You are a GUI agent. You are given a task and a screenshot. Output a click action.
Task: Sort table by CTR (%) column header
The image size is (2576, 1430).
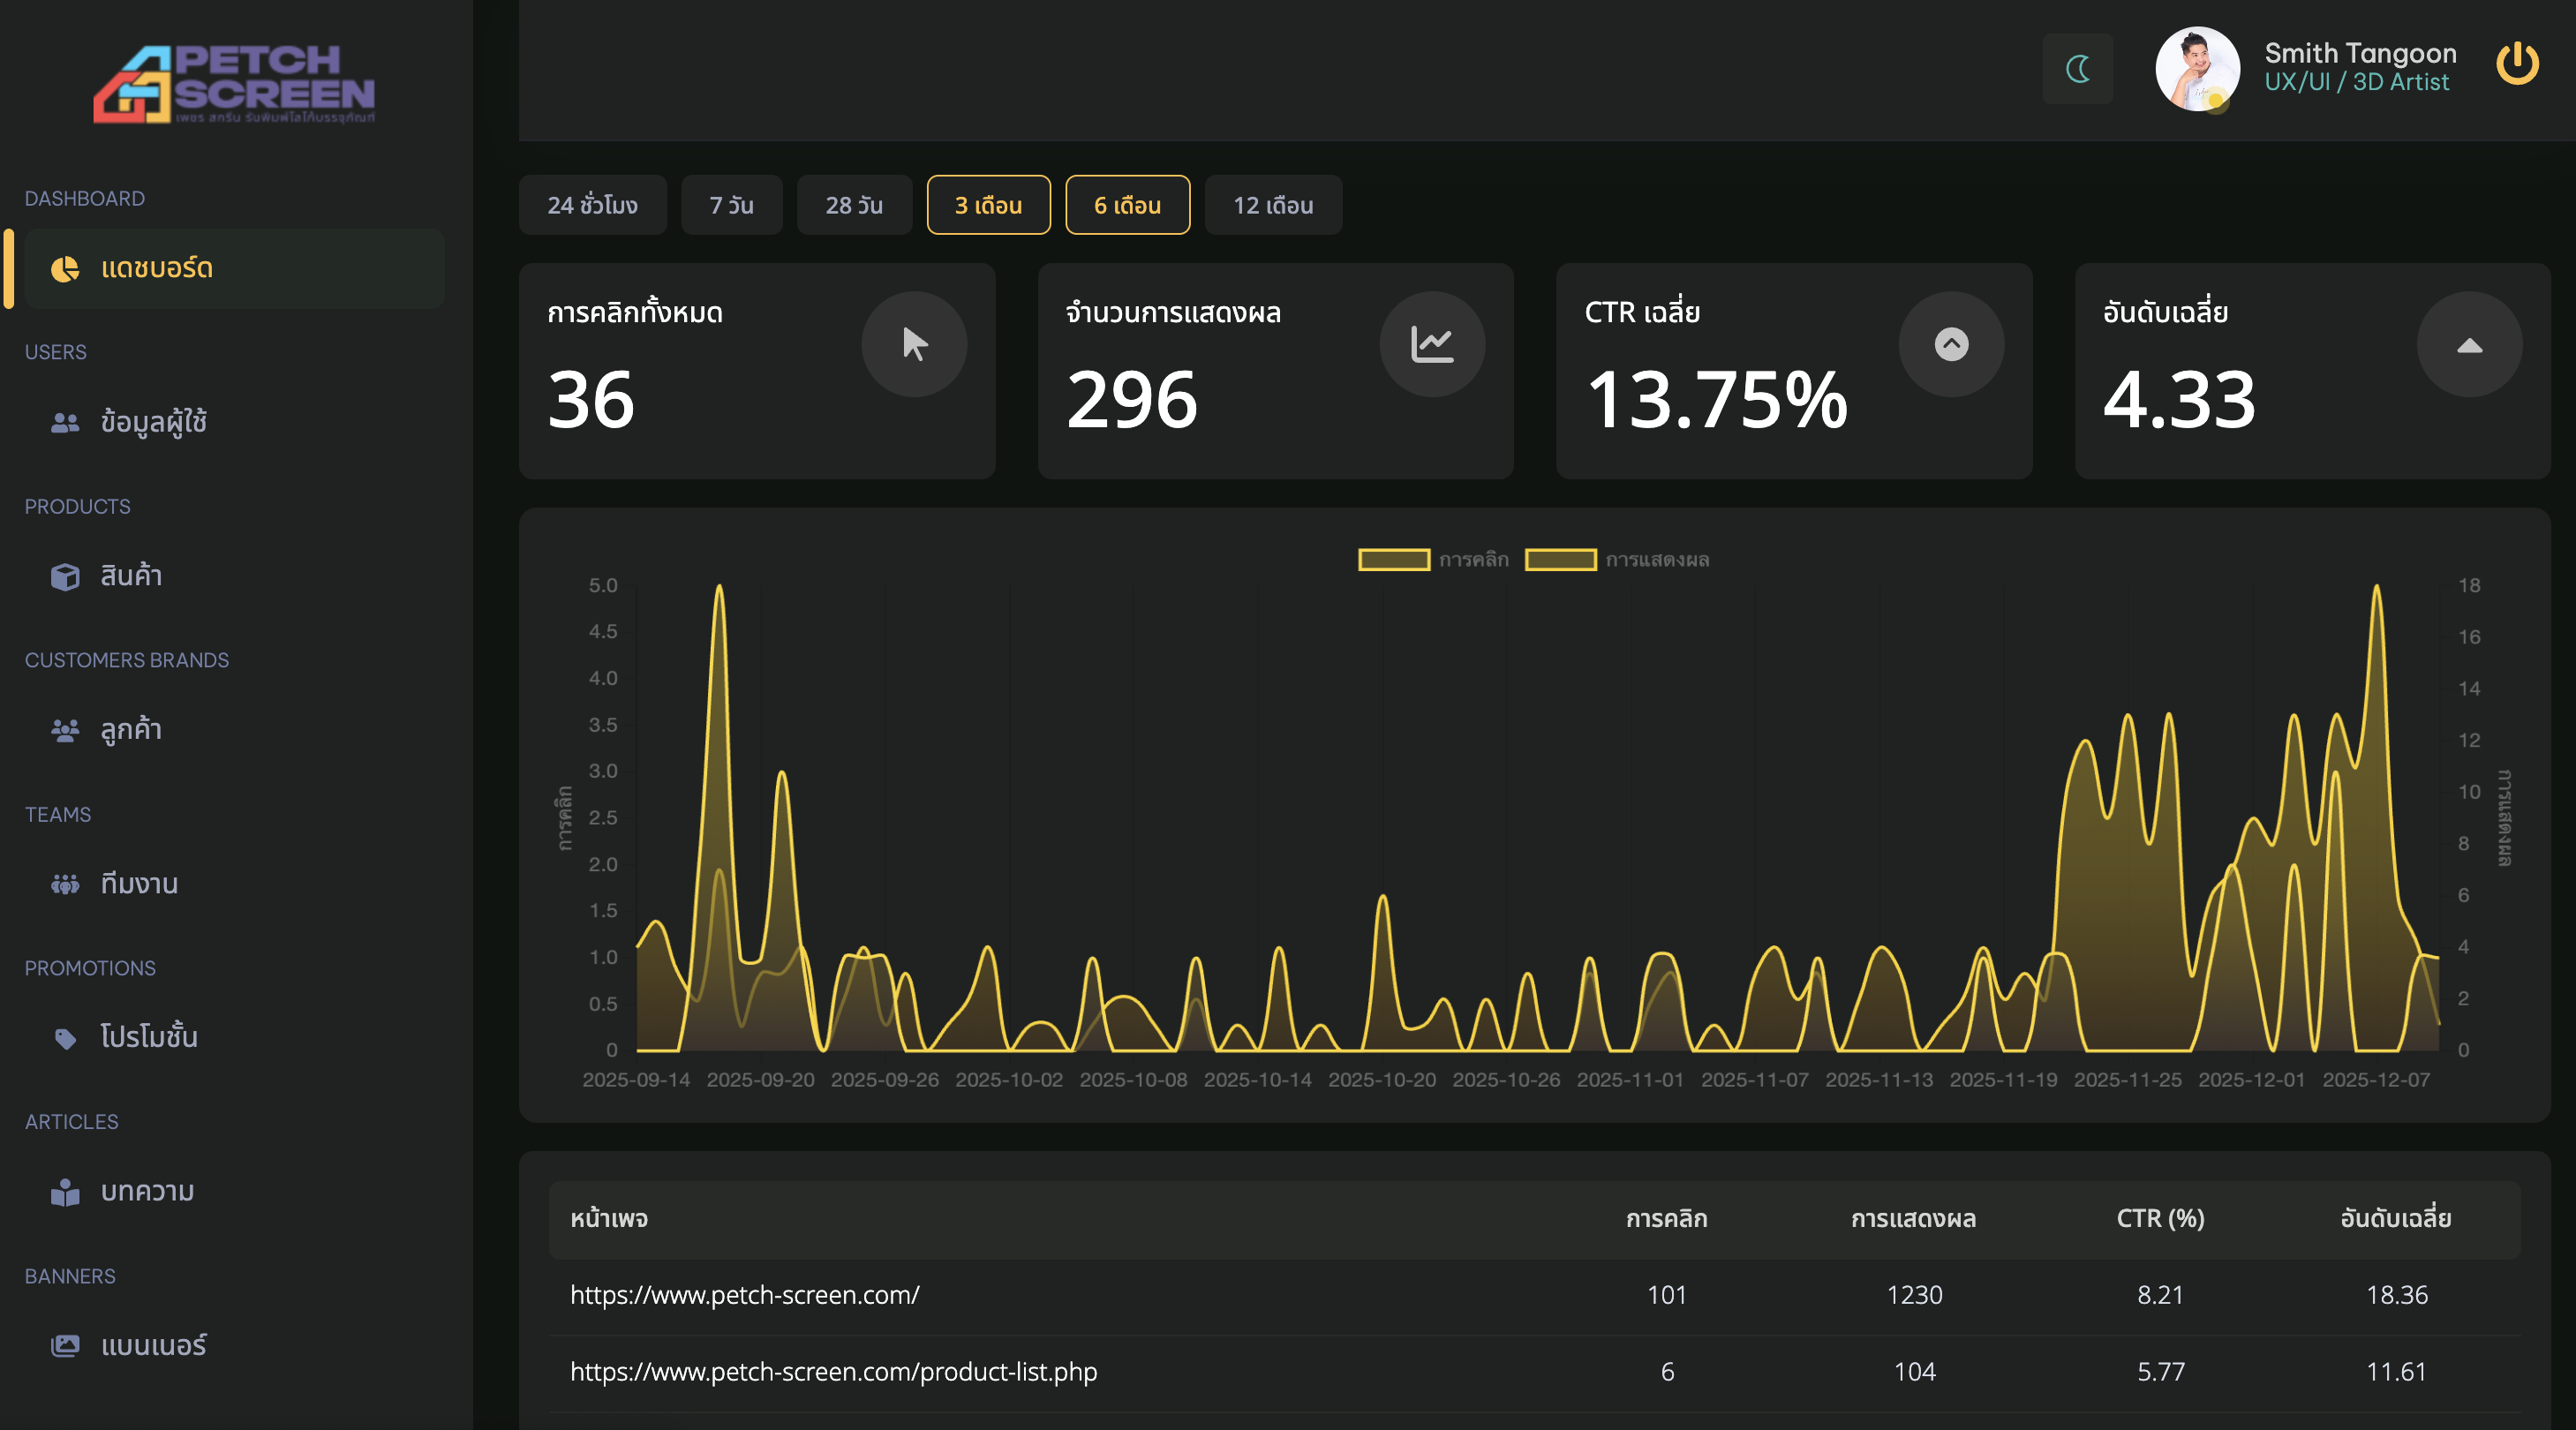[2160, 1218]
